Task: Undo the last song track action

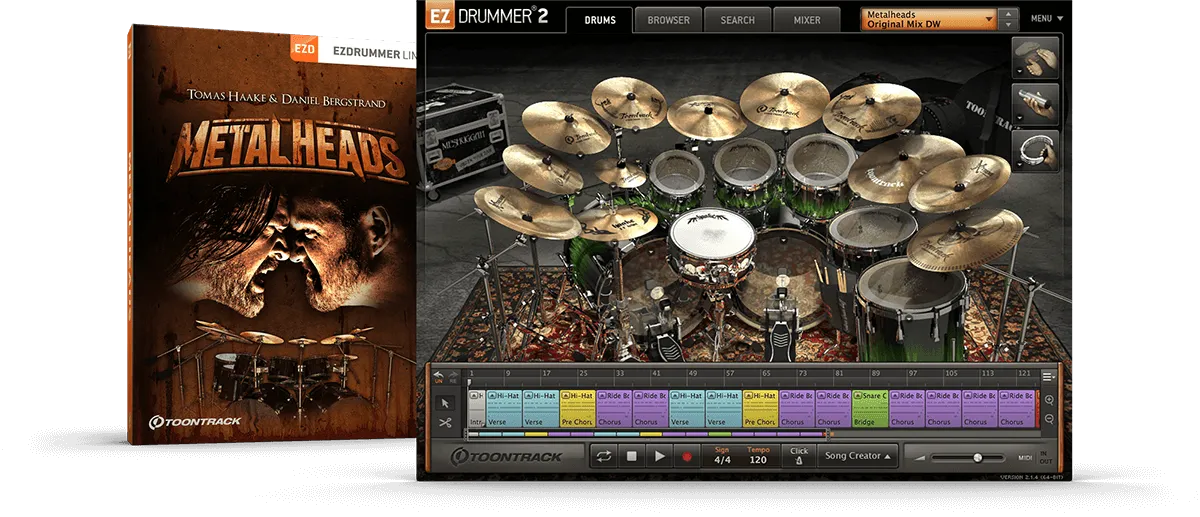Action: [x=438, y=375]
